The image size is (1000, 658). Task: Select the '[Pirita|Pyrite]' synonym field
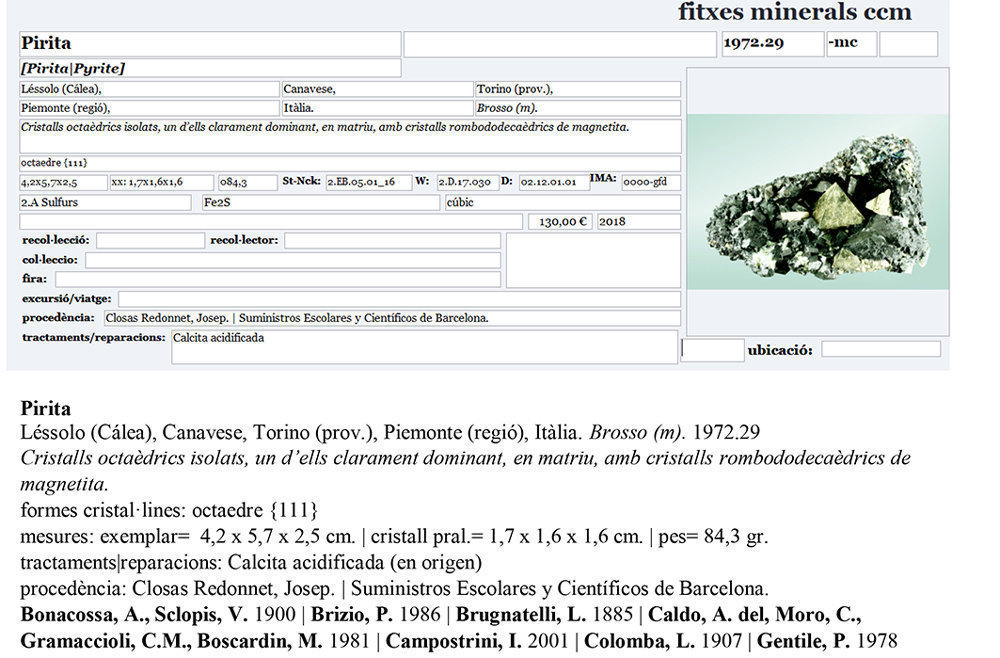pyautogui.click(x=210, y=68)
